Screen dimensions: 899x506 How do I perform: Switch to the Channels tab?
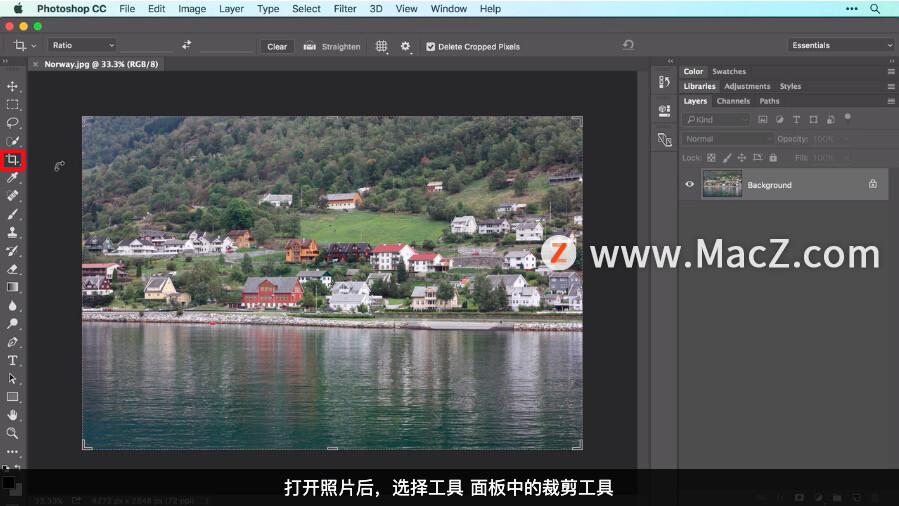[x=733, y=101]
